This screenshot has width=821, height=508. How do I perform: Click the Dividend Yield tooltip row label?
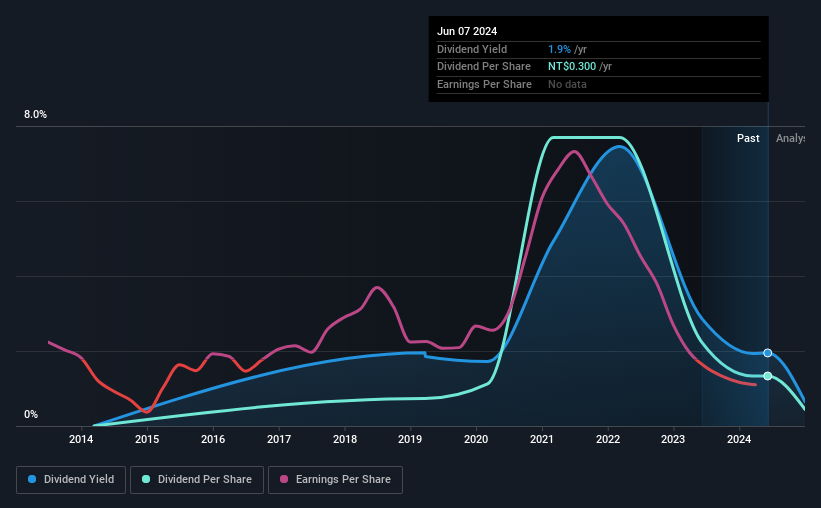[x=472, y=49]
